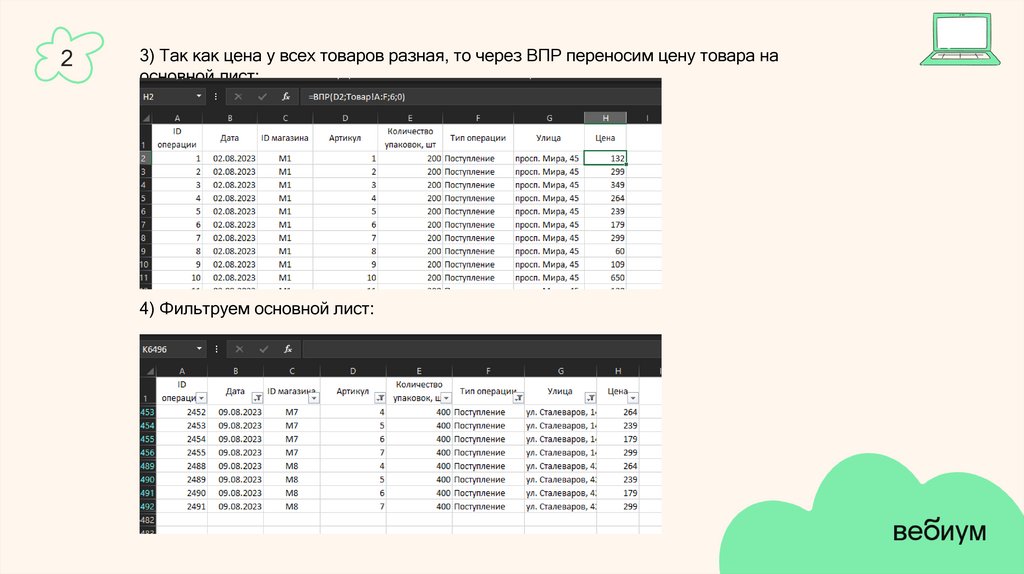1024x574 pixels.
Task: Select the price cell showing 109
Action: (x=605, y=264)
